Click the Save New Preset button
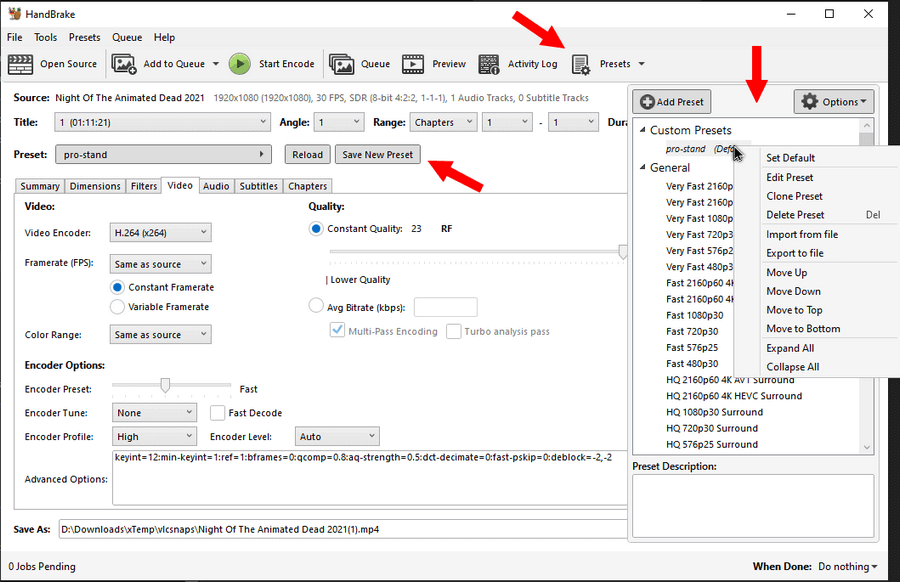The width and height of the screenshot is (900, 582). [x=377, y=155]
